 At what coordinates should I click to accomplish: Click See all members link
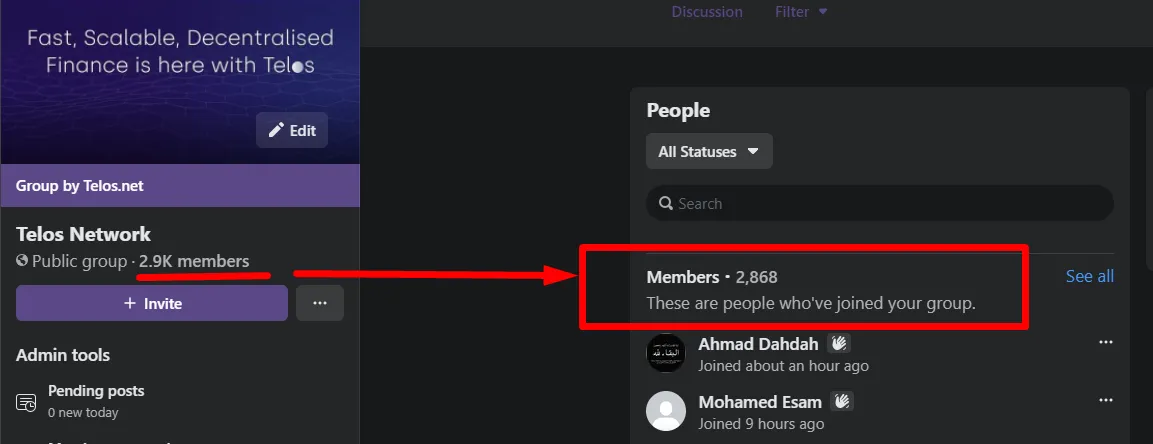1090,276
